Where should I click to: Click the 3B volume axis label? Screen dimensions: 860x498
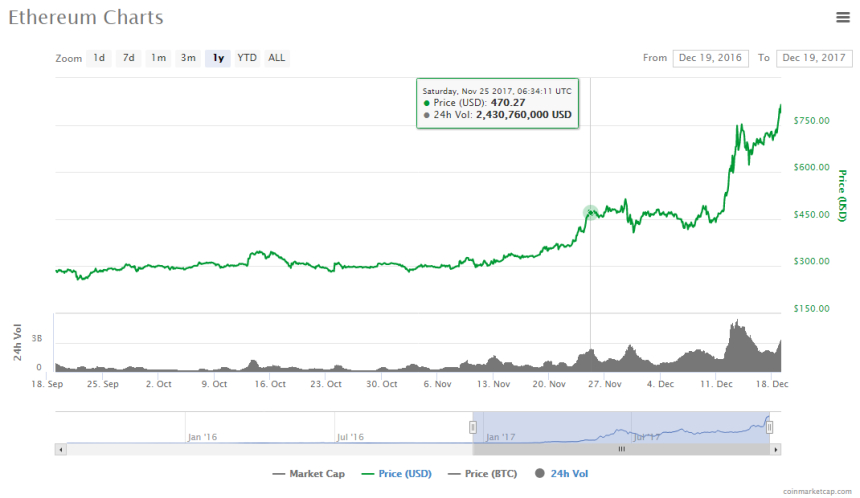click(37, 338)
